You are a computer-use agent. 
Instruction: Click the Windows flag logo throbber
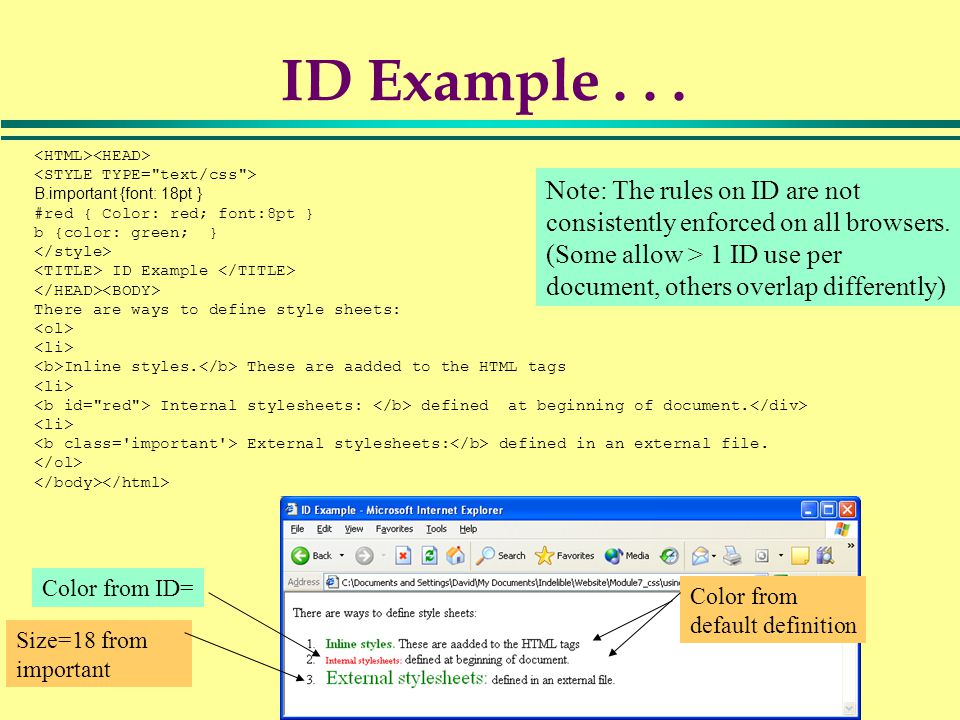[x=842, y=529]
